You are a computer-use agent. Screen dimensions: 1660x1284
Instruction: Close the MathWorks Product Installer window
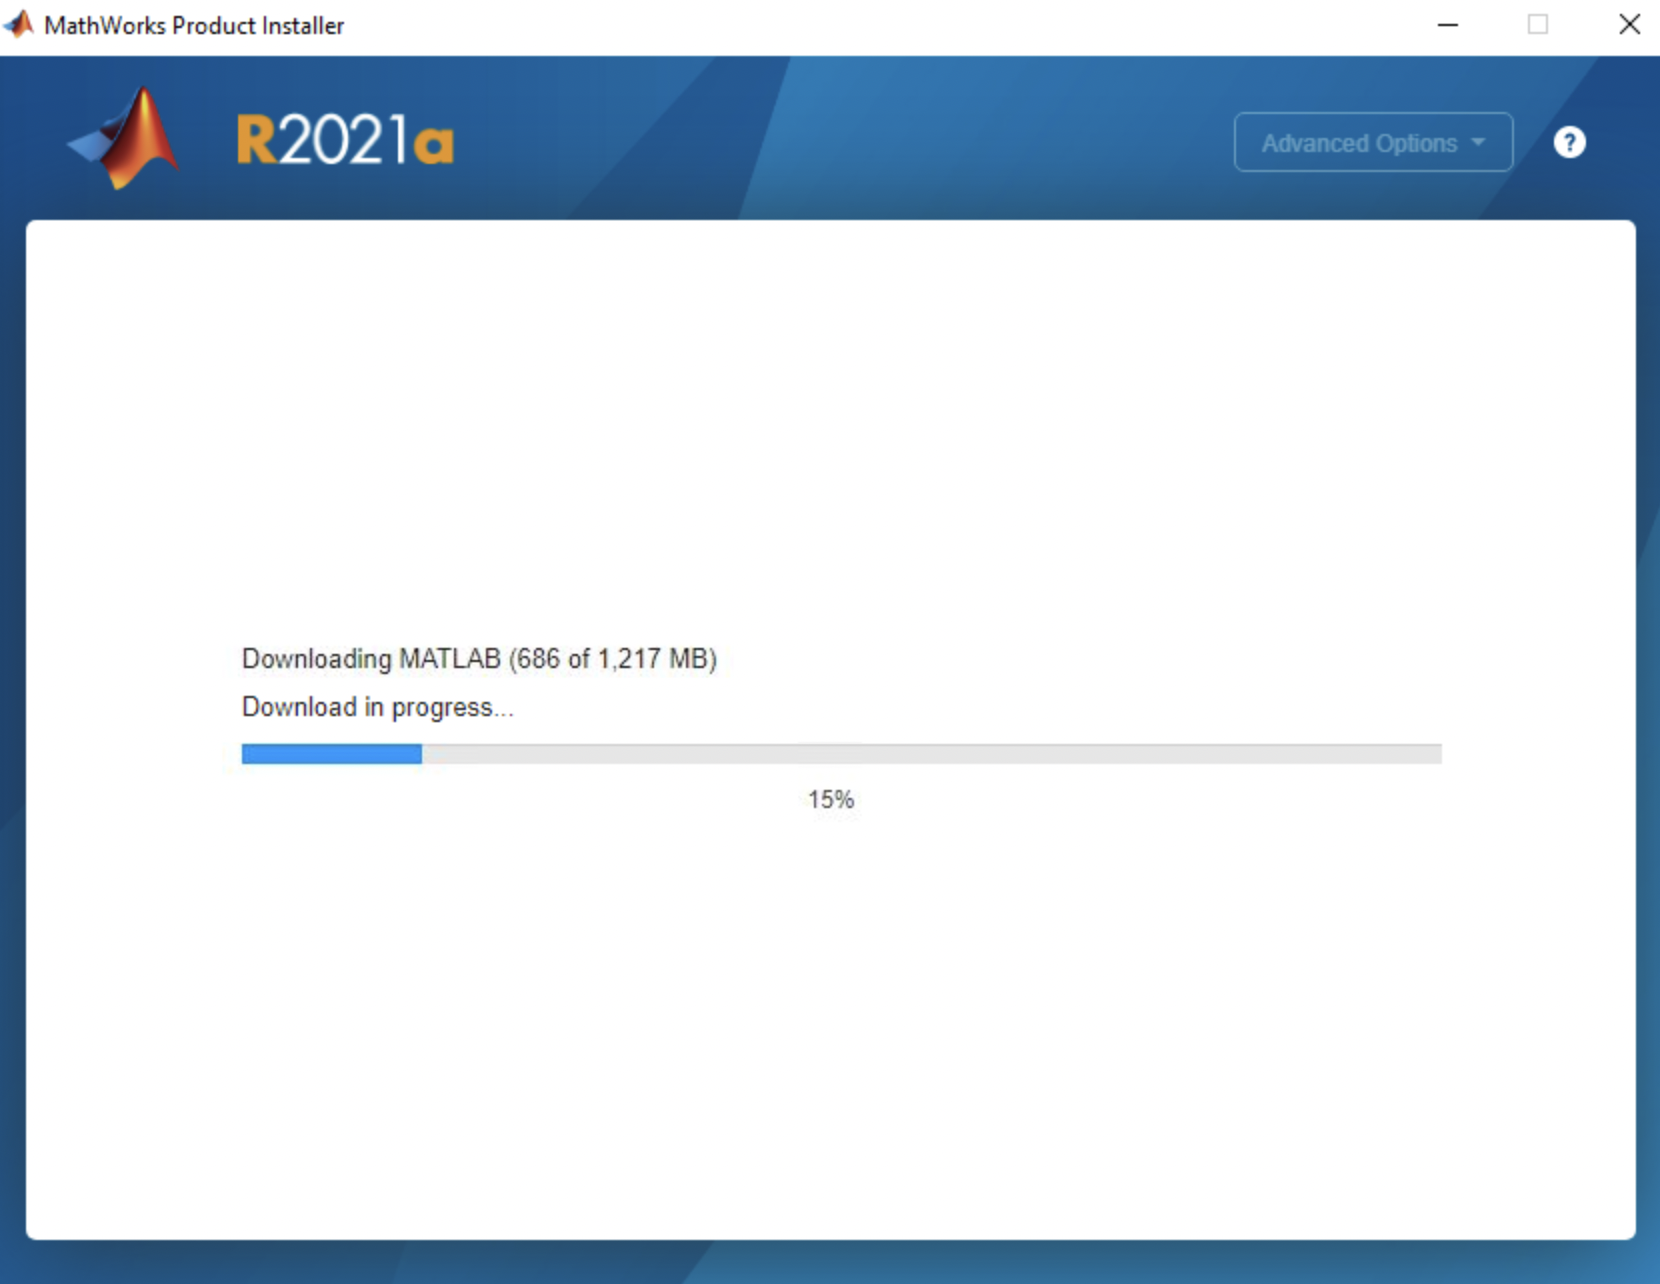coord(1629,25)
